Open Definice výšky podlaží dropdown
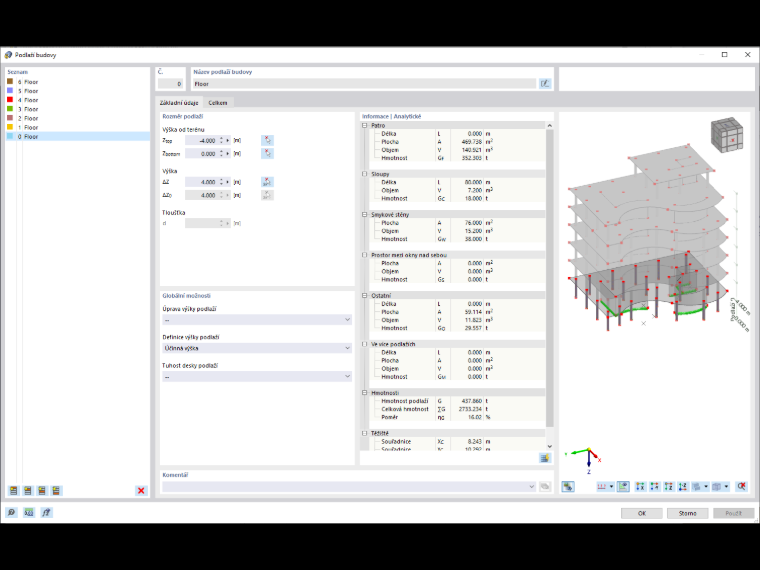This screenshot has width=760, height=570. (x=256, y=348)
